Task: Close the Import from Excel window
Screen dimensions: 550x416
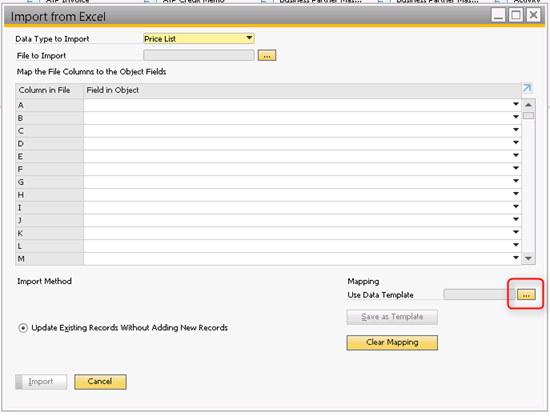Action: tap(534, 15)
